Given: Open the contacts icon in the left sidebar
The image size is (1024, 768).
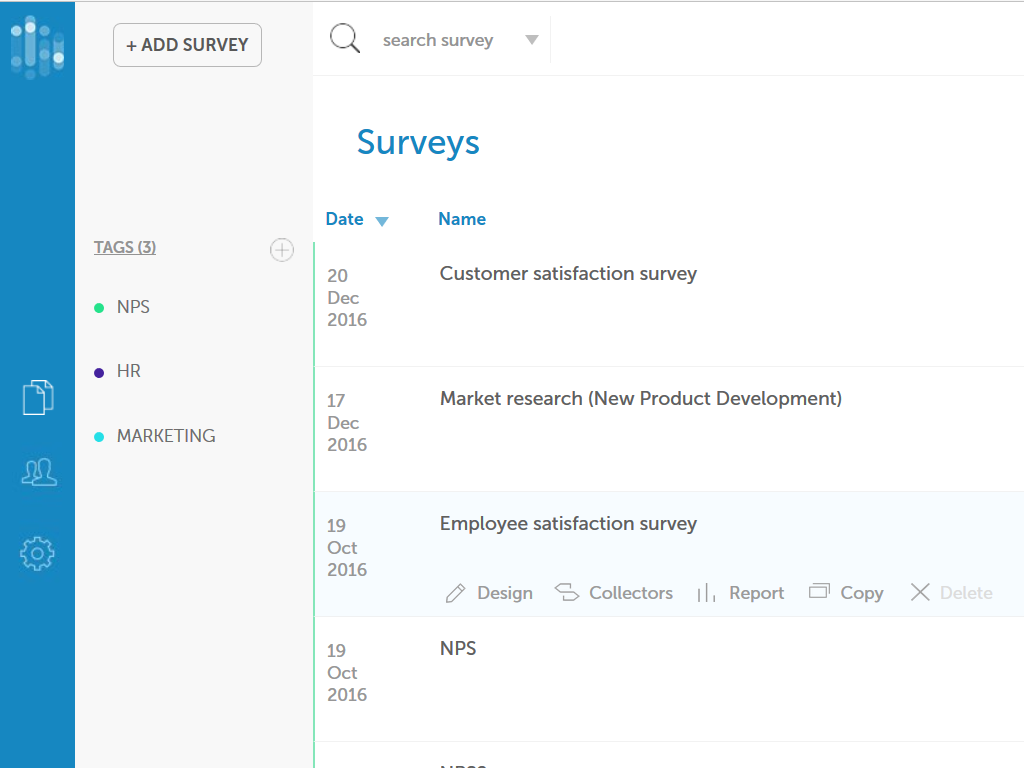Looking at the screenshot, I should pyautogui.click(x=37, y=471).
